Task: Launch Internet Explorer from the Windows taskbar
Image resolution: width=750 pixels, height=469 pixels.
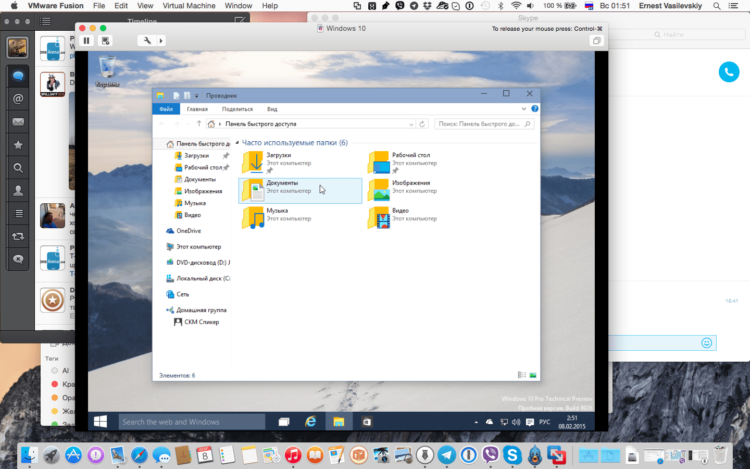Action: 311,422
